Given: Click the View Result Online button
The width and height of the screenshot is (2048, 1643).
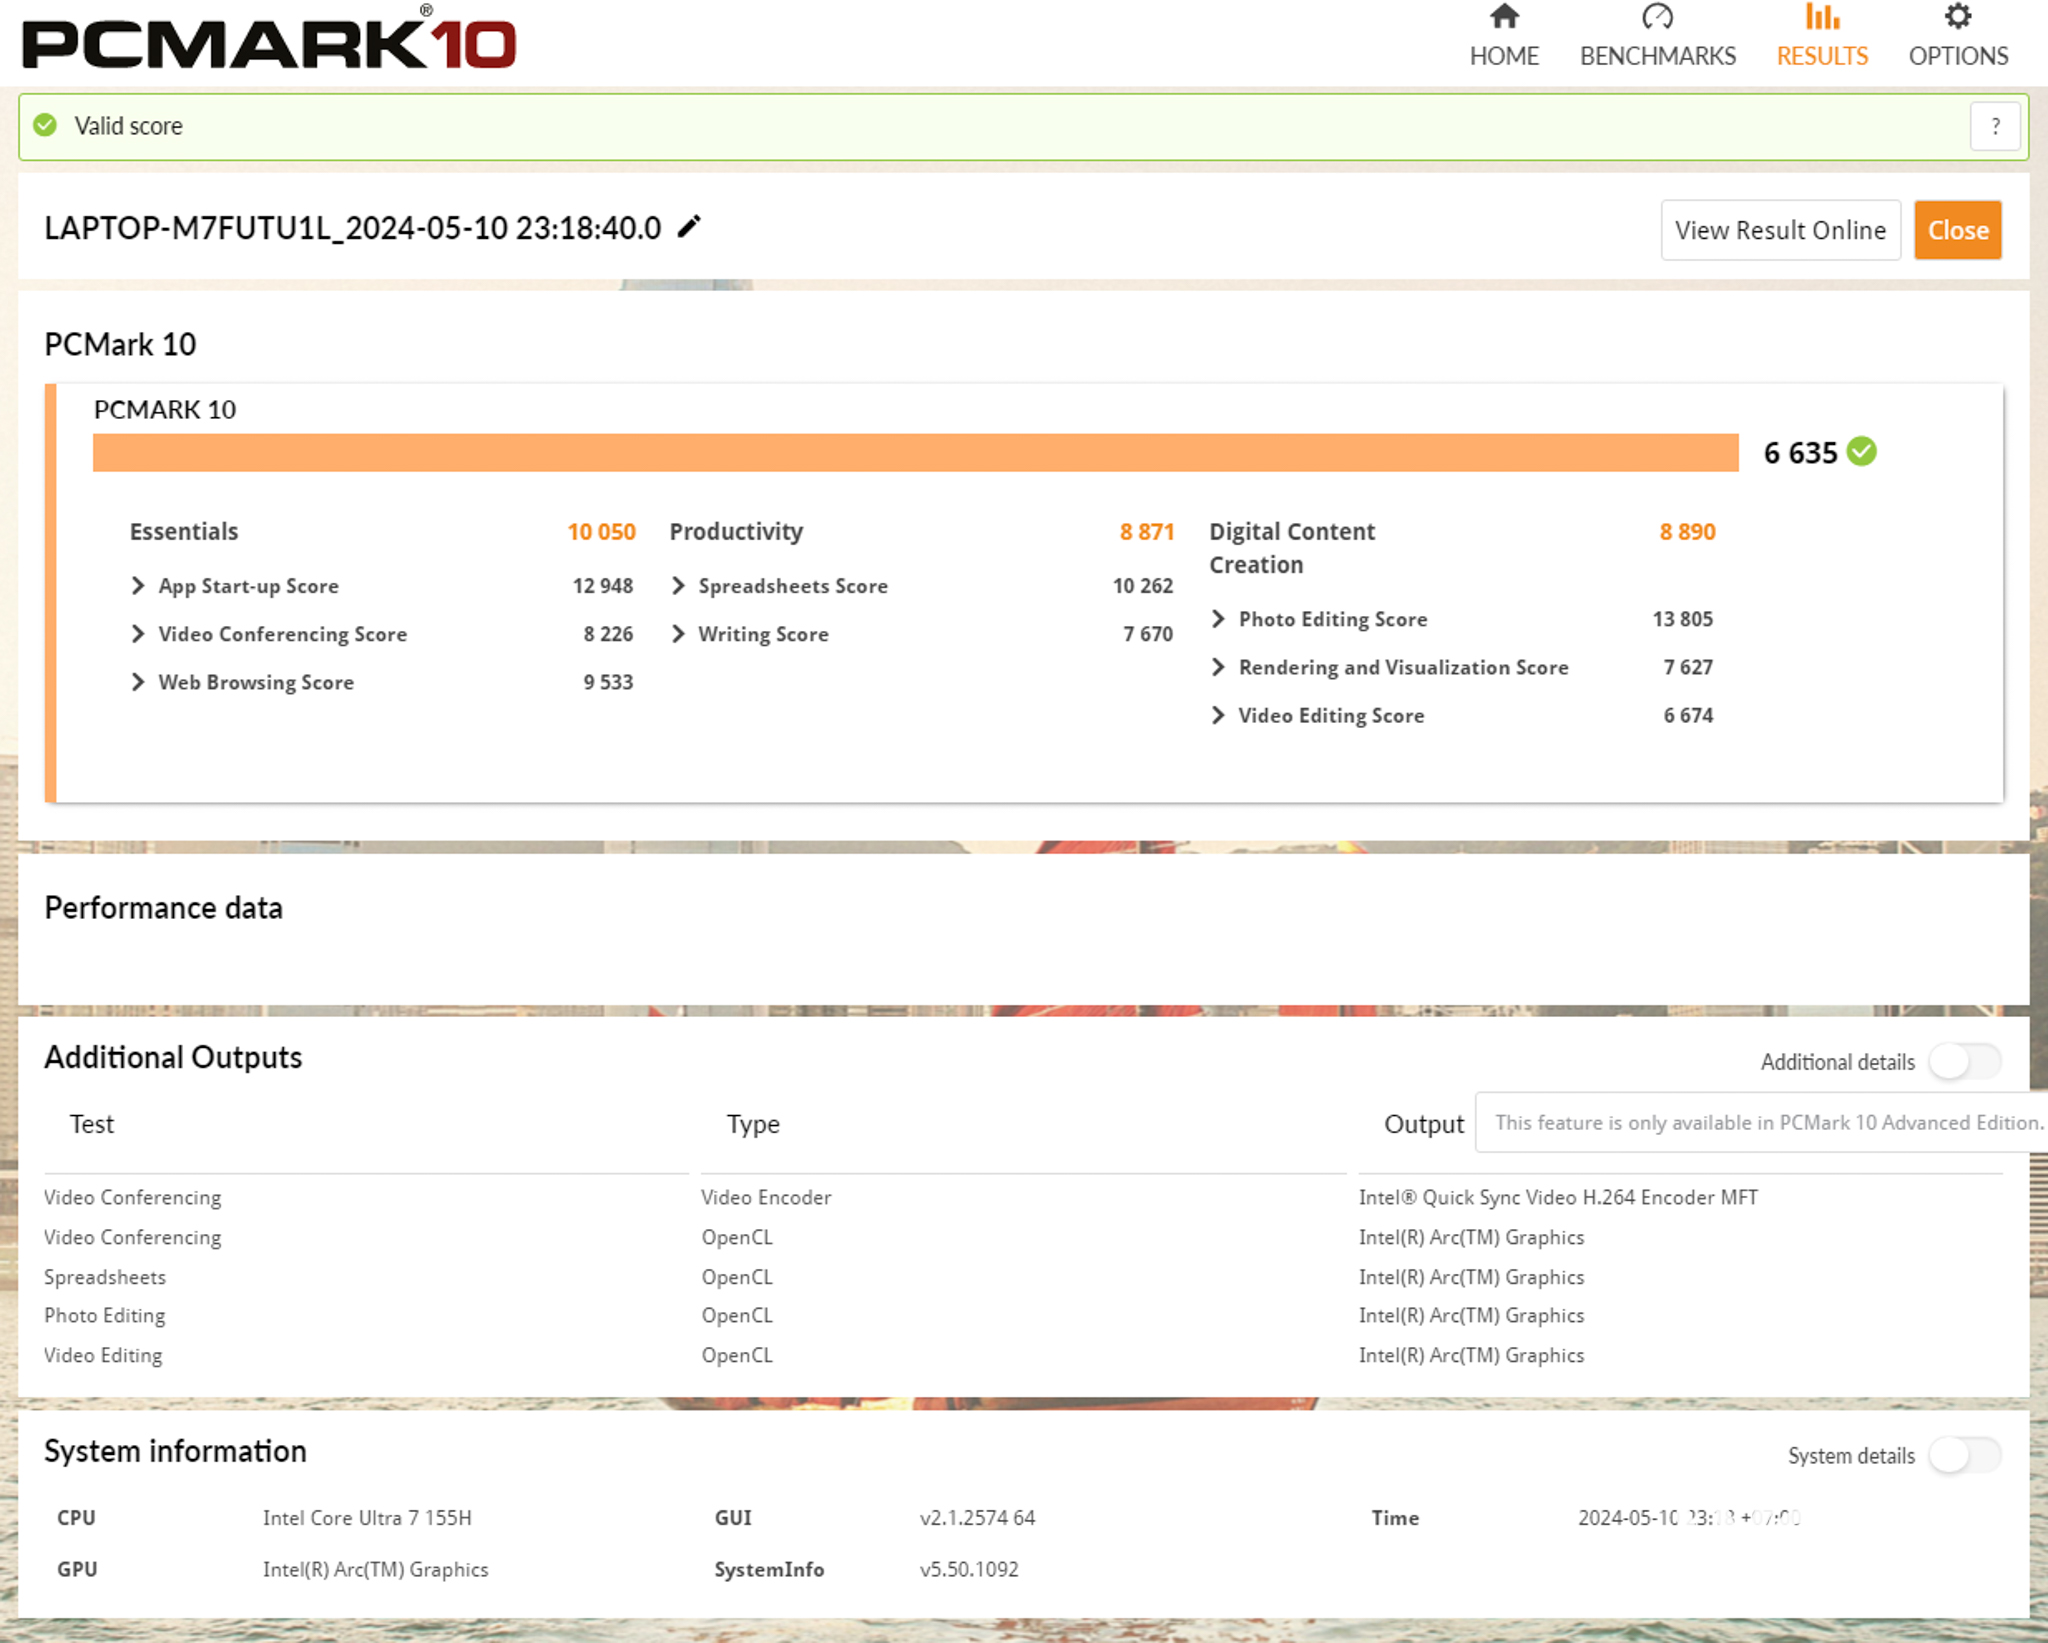Looking at the screenshot, I should [x=1782, y=230].
